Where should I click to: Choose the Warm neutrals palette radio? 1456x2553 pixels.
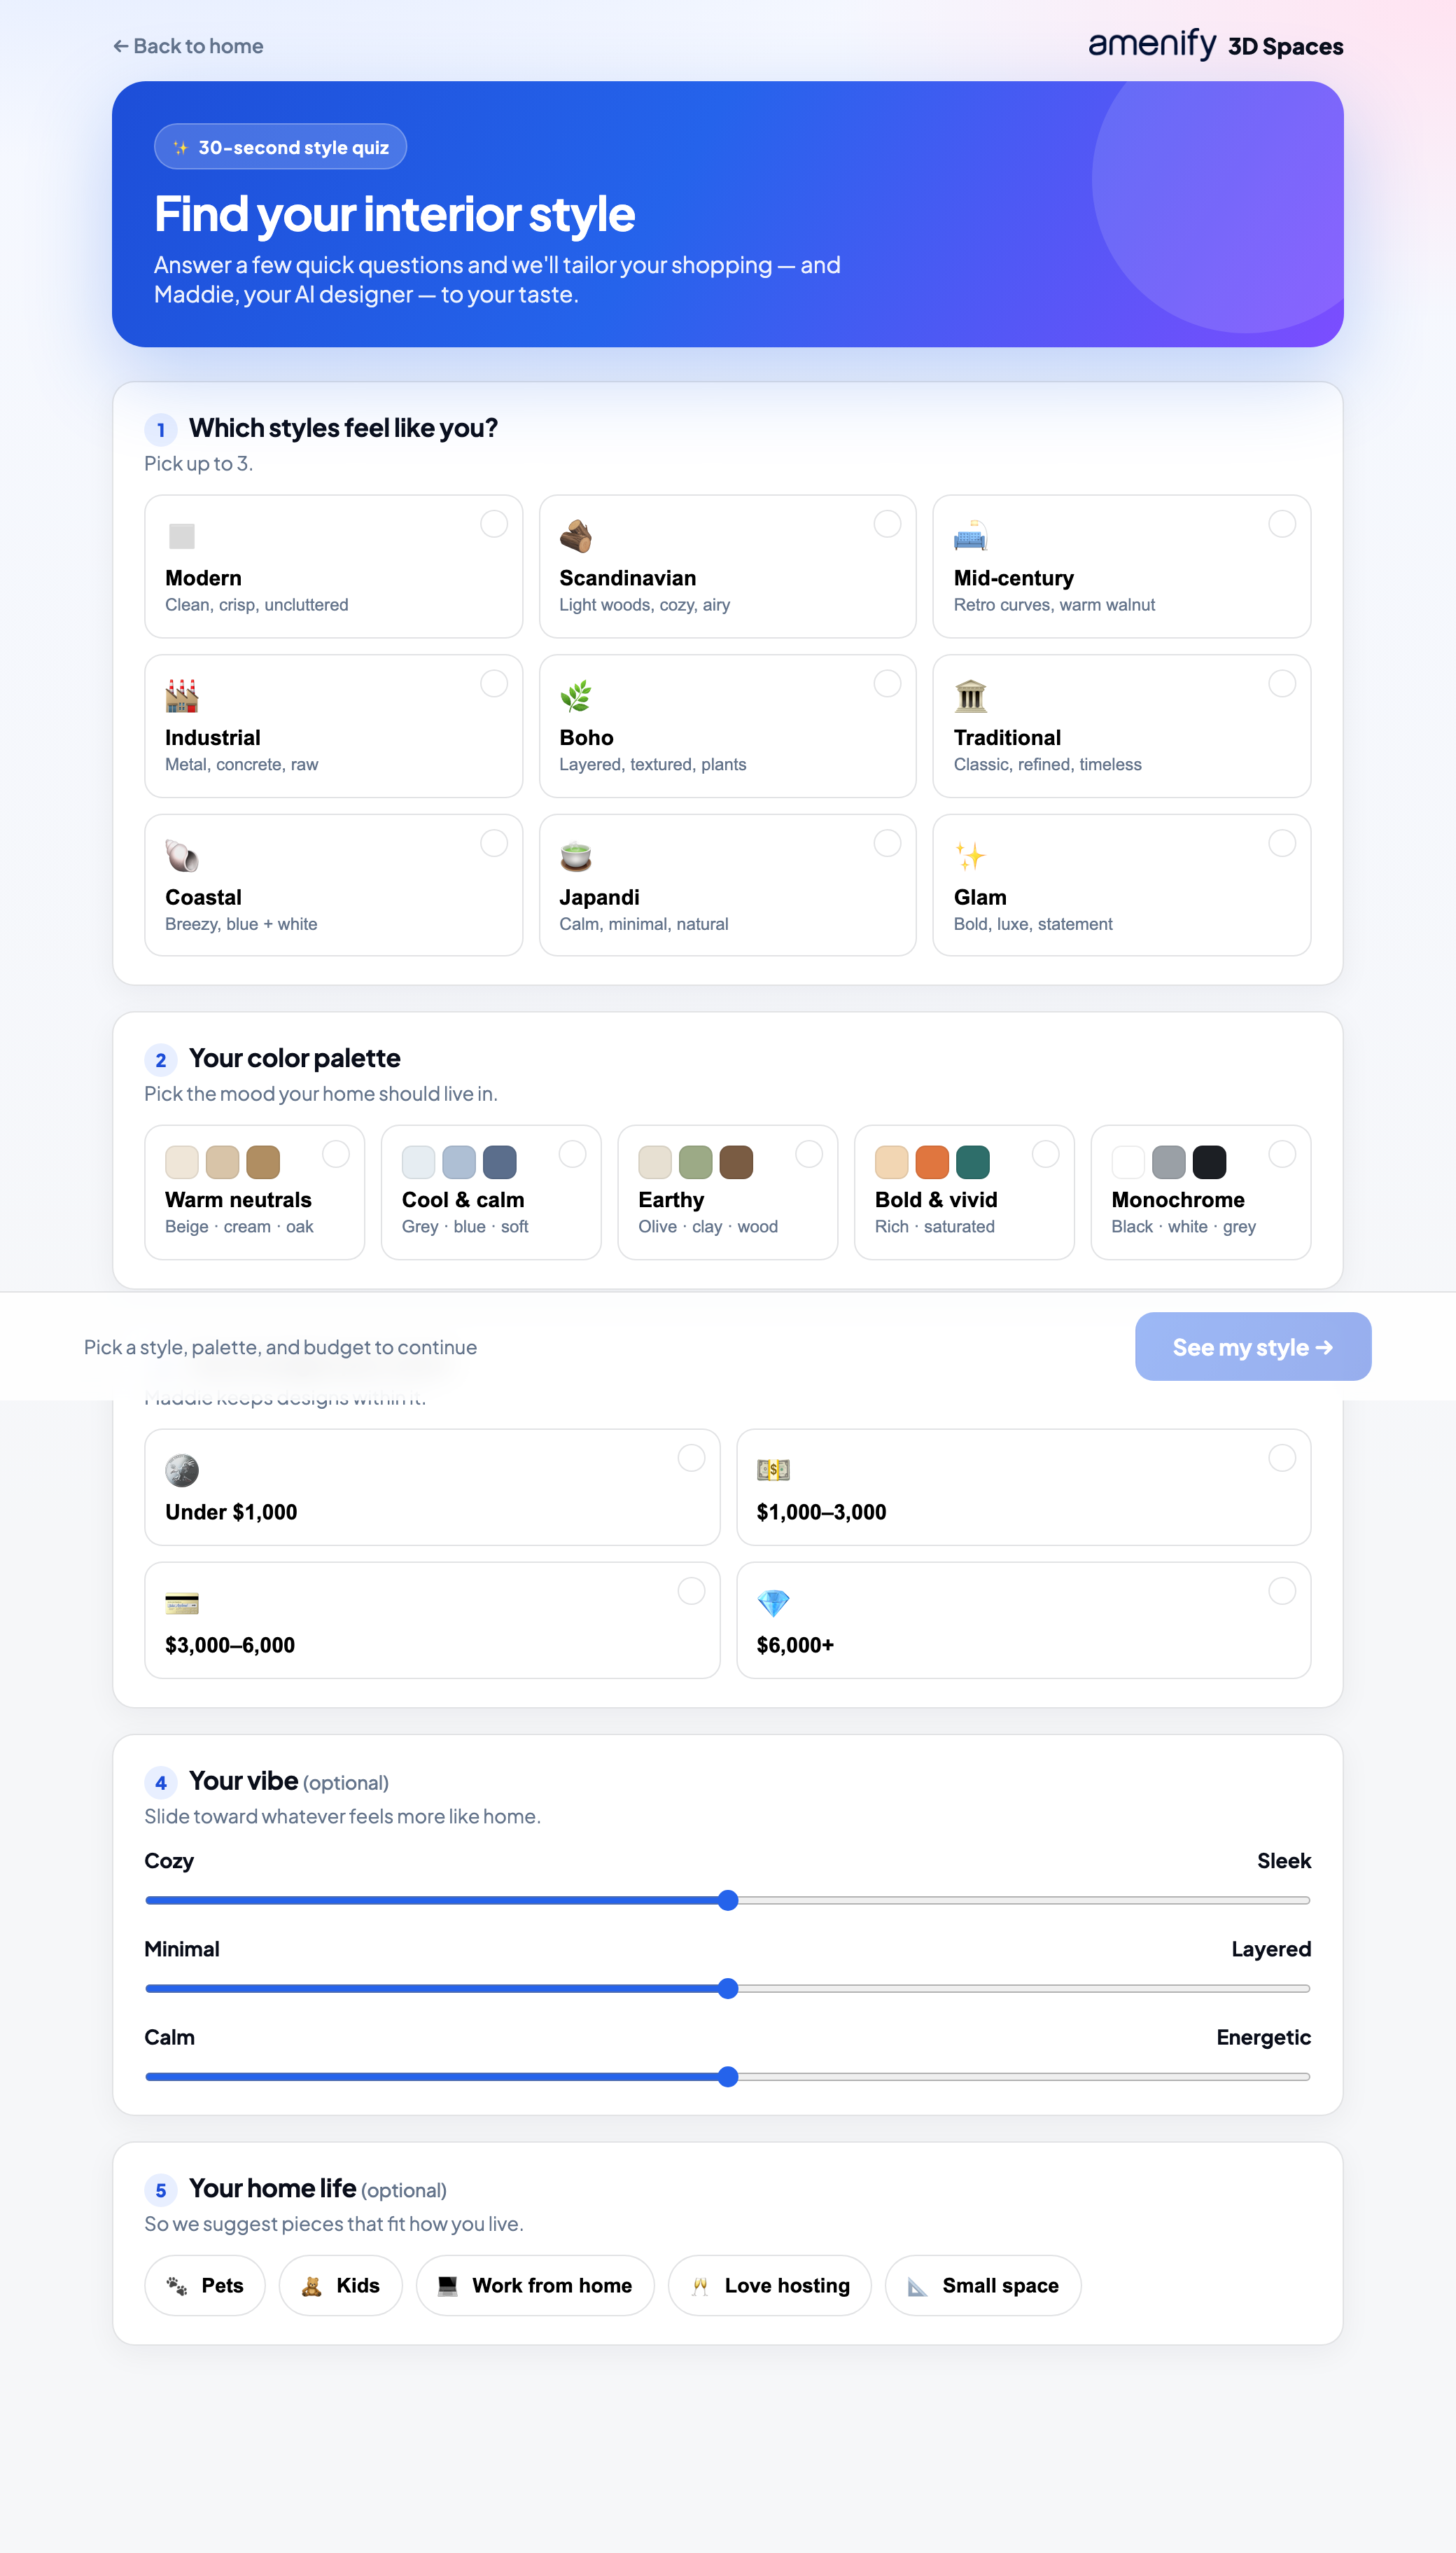(336, 1154)
